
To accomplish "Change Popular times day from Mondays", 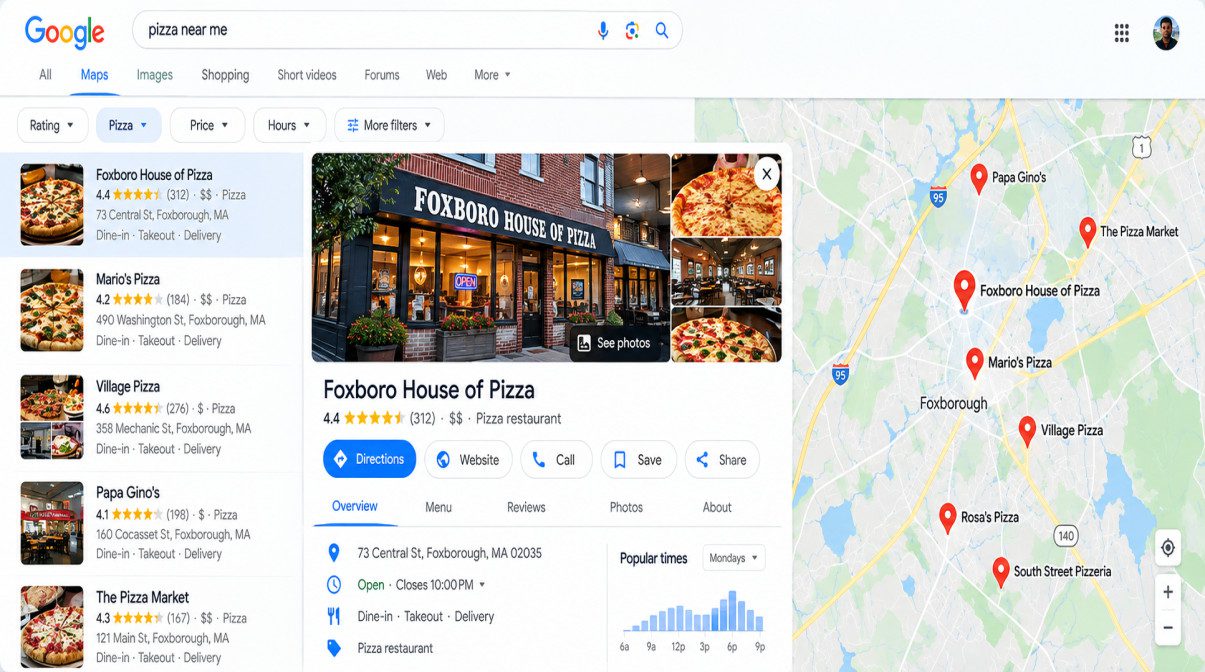I will pyautogui.click(x=734, y=558).
